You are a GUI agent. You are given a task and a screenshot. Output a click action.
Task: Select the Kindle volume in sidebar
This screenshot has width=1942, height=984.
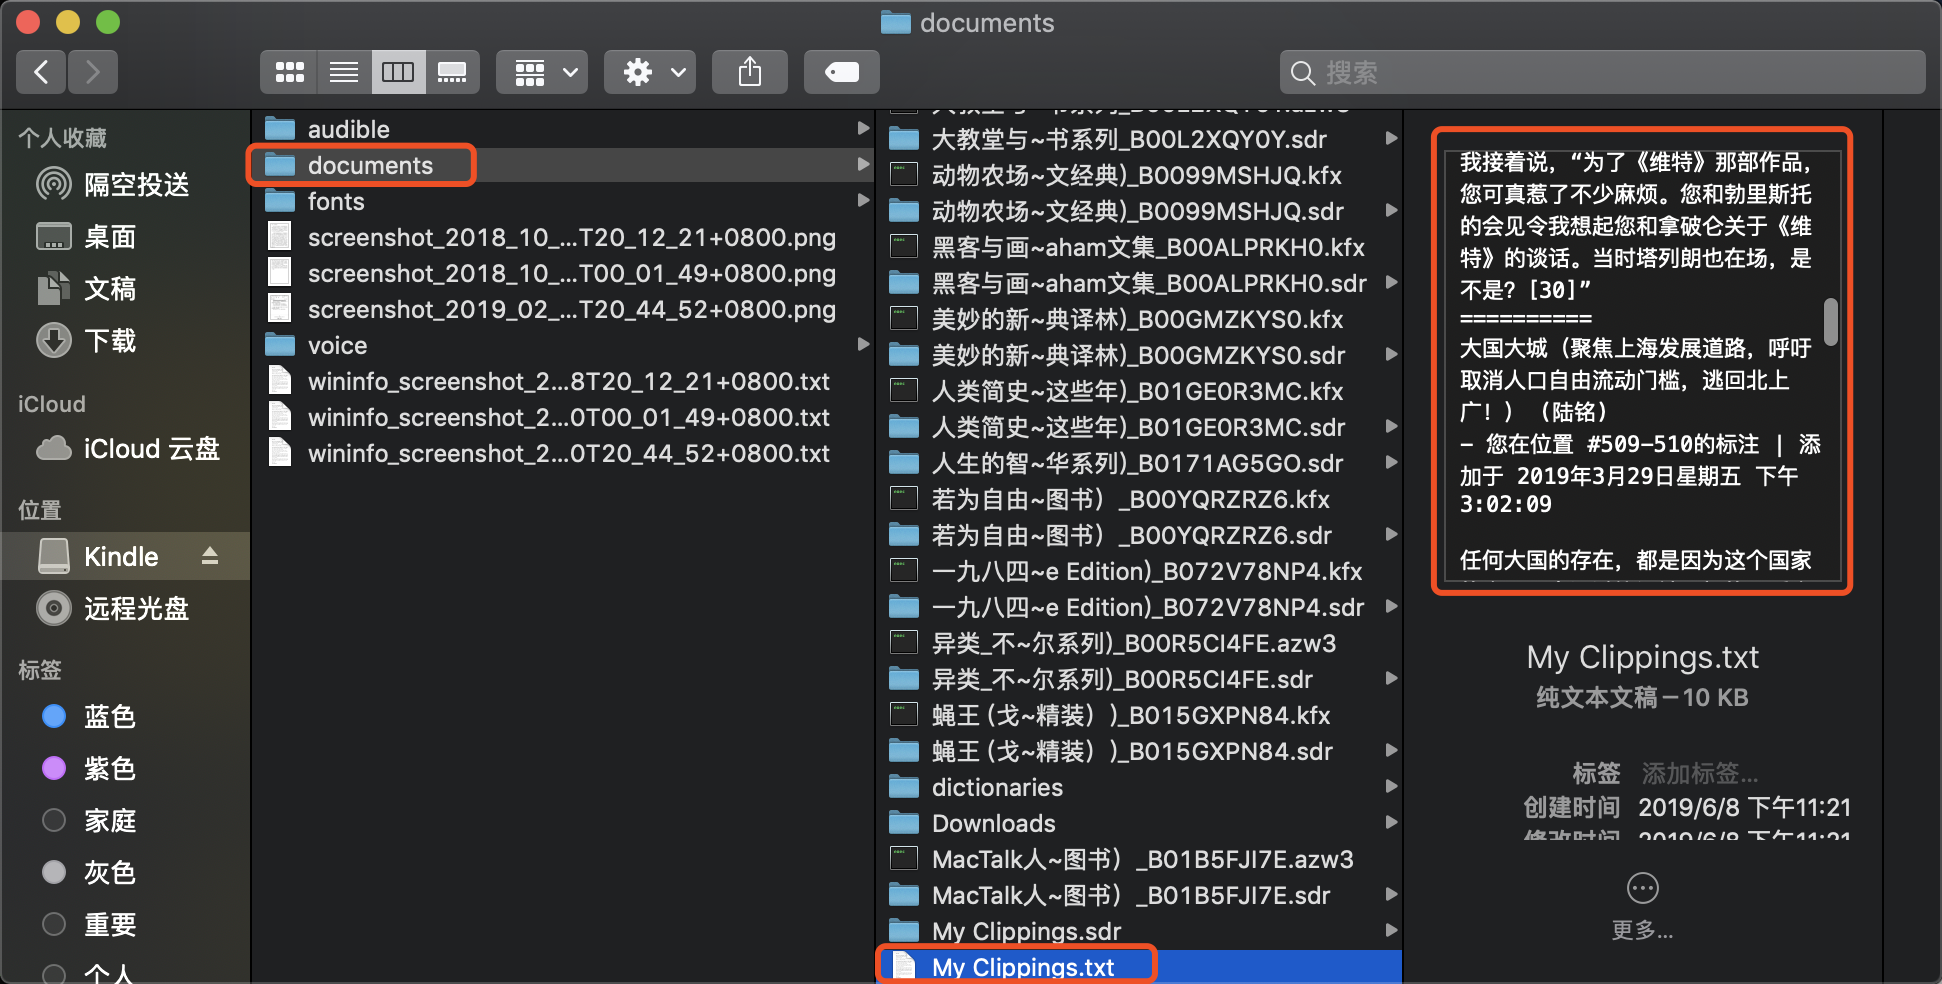coord(125,556)
